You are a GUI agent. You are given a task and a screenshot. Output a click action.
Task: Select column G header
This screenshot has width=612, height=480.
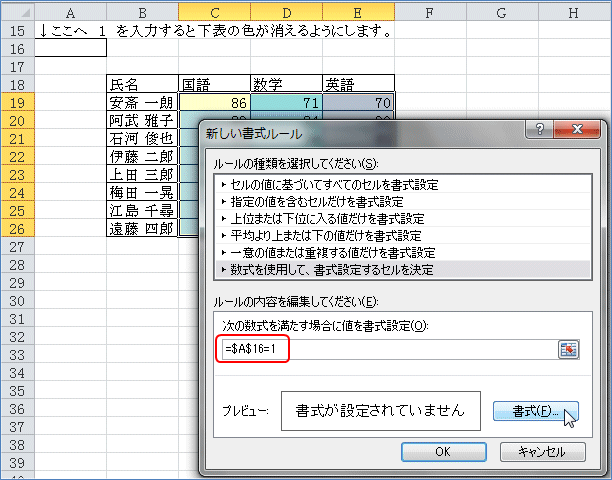coord(502,12)
